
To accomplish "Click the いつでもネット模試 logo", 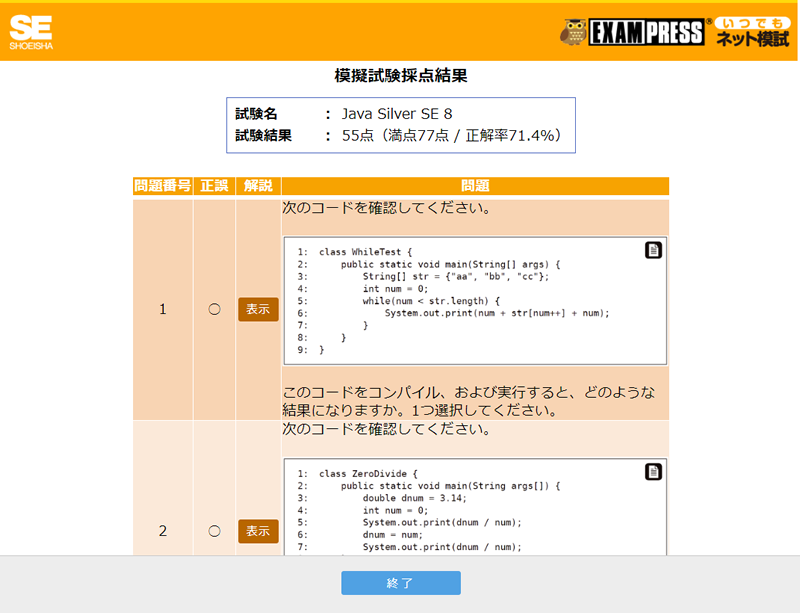I will (x=753, y=32).
